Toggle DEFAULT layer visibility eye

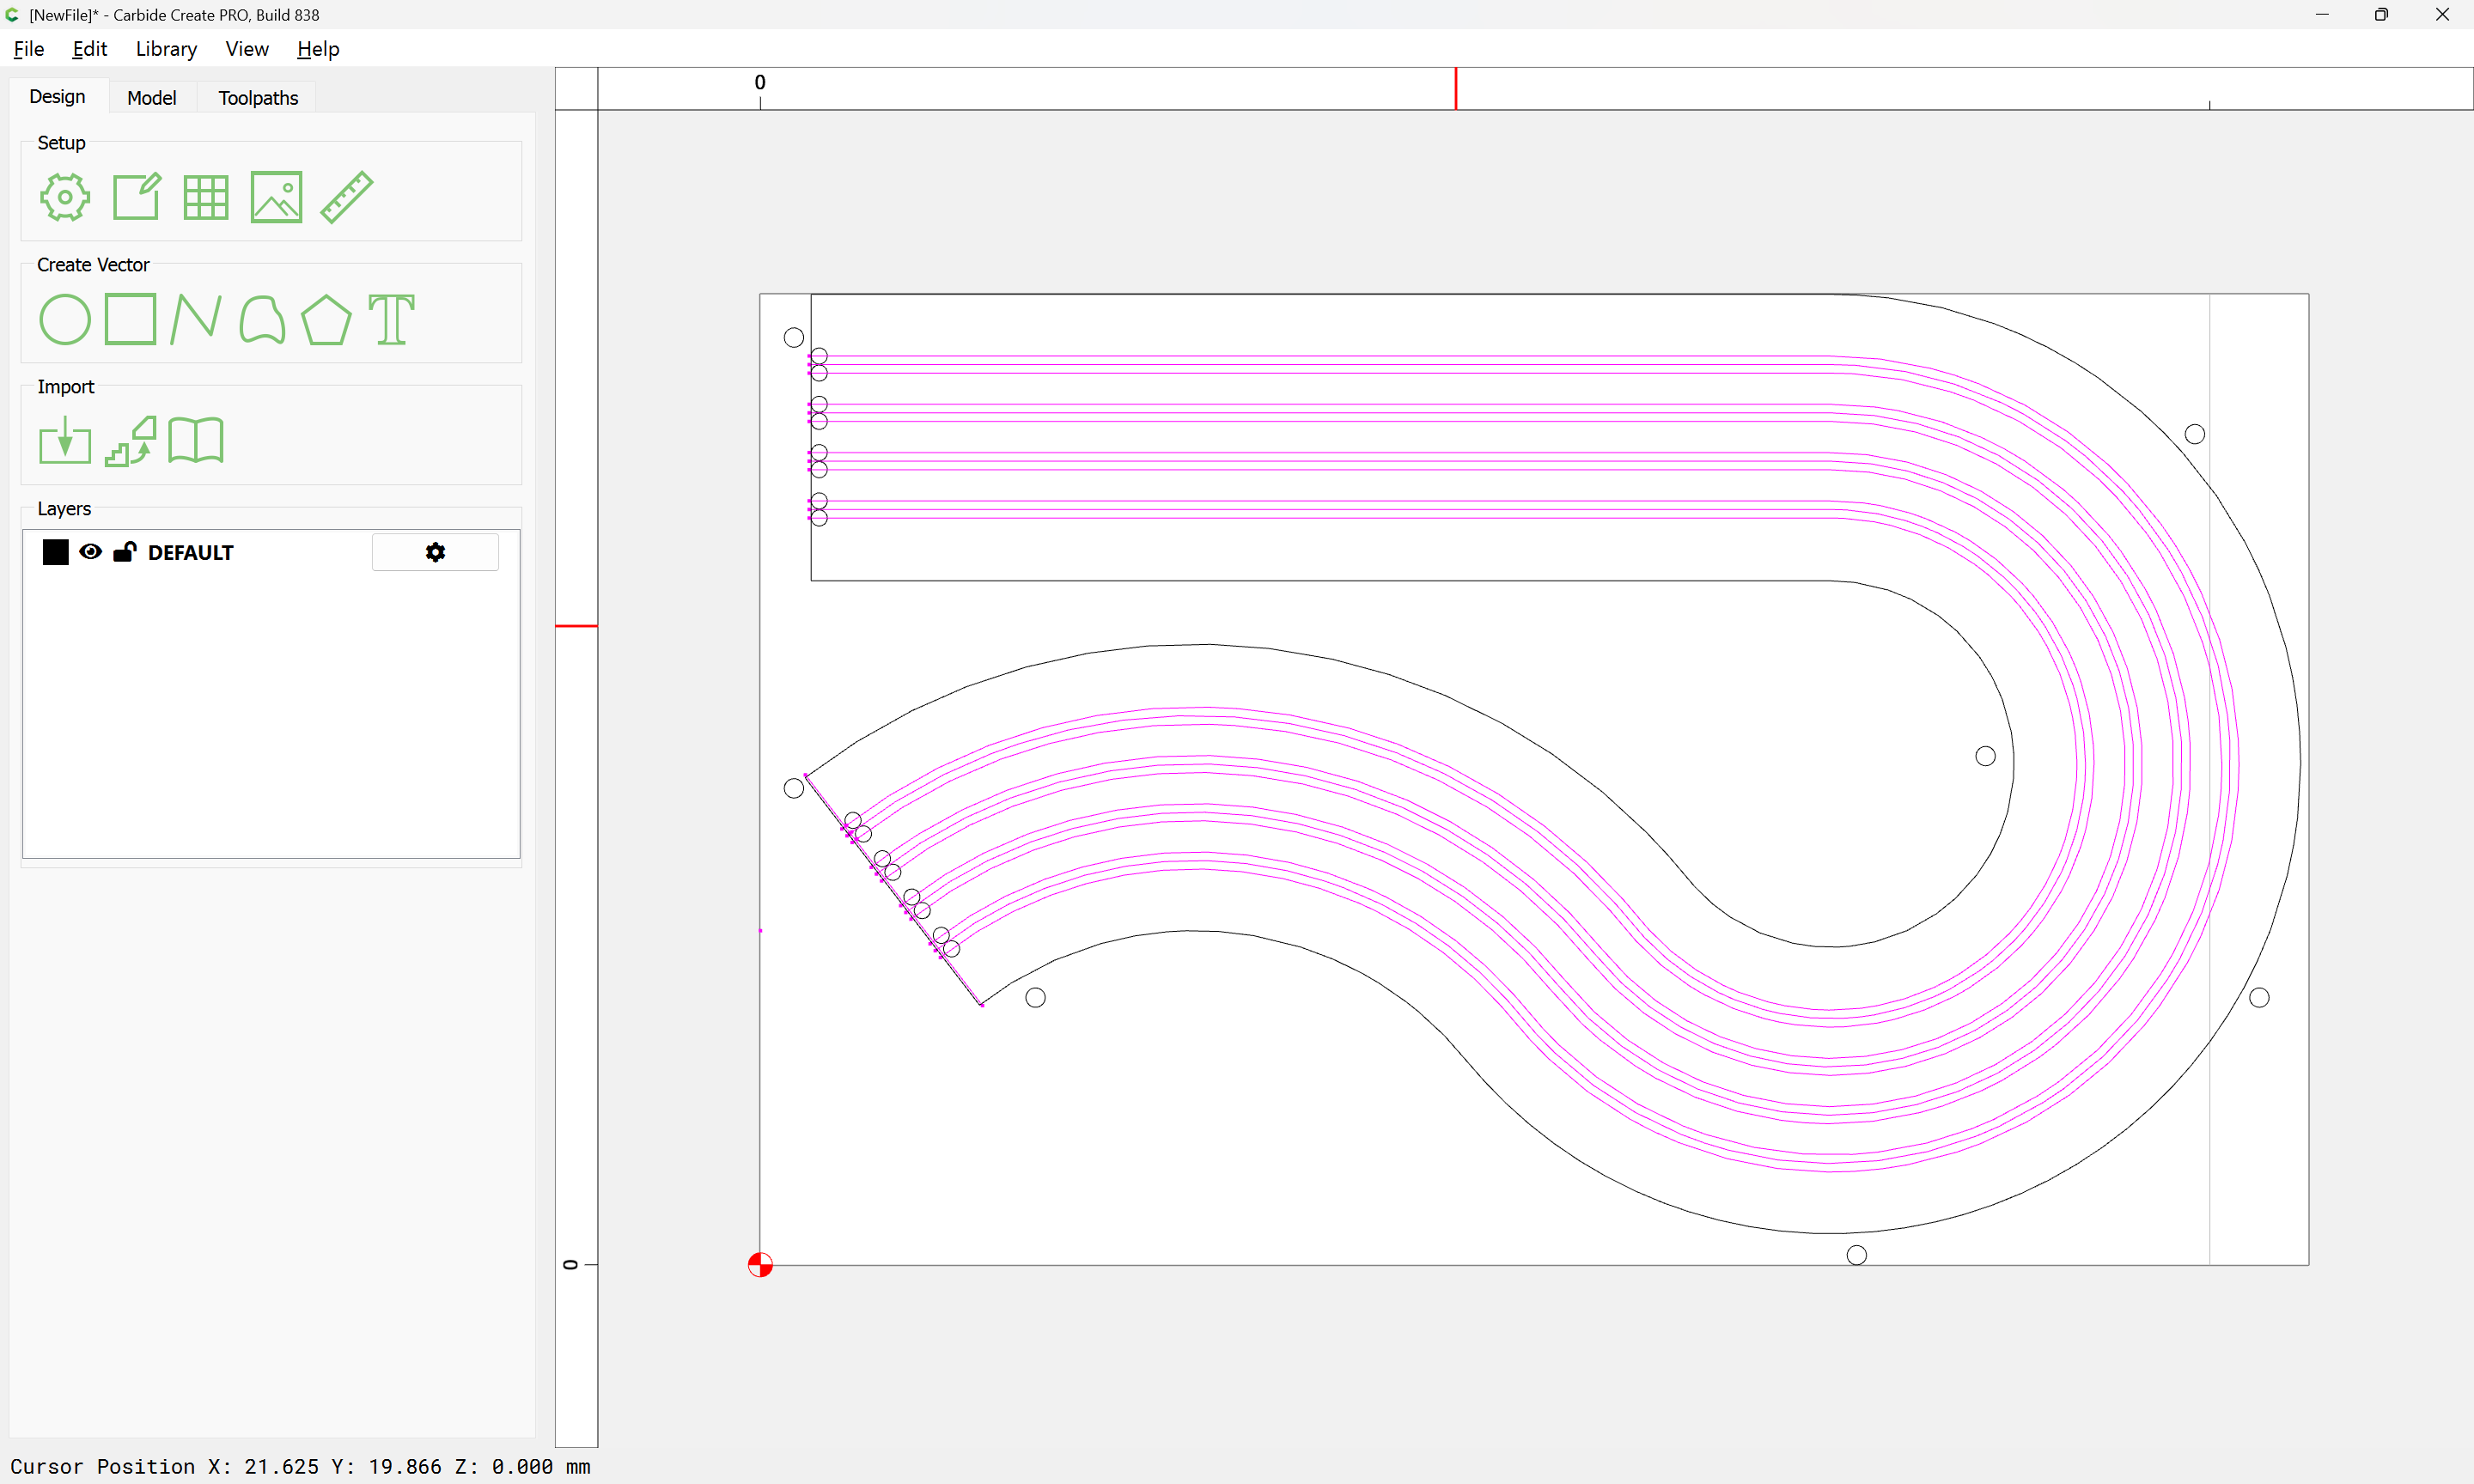click(x=90, y=552)
